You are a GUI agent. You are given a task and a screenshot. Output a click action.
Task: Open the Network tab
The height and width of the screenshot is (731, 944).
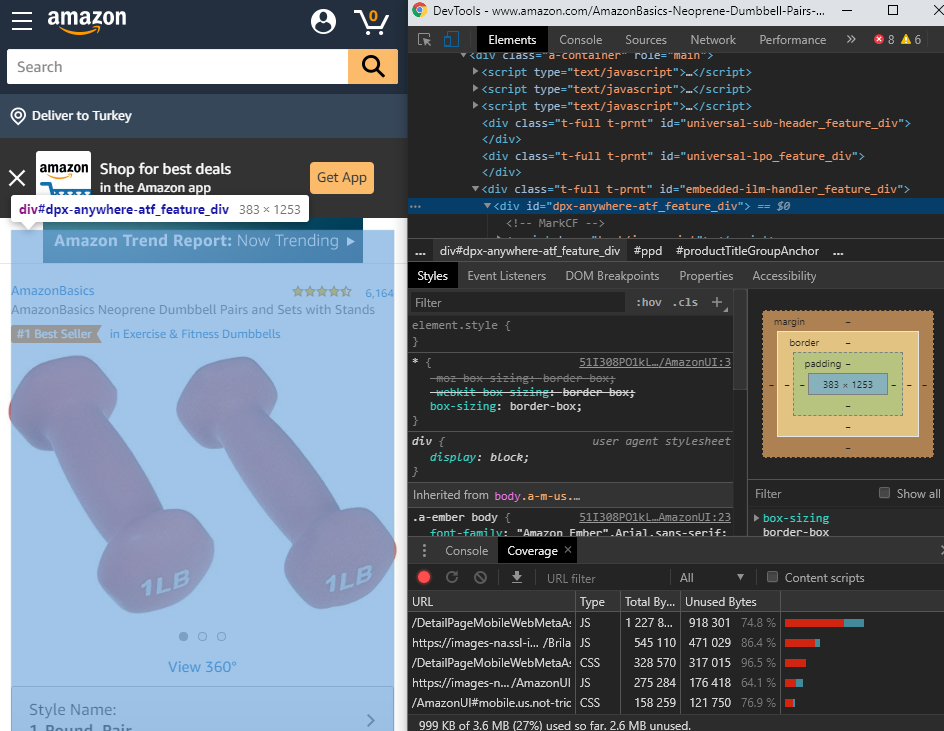(x=713, y=40)
